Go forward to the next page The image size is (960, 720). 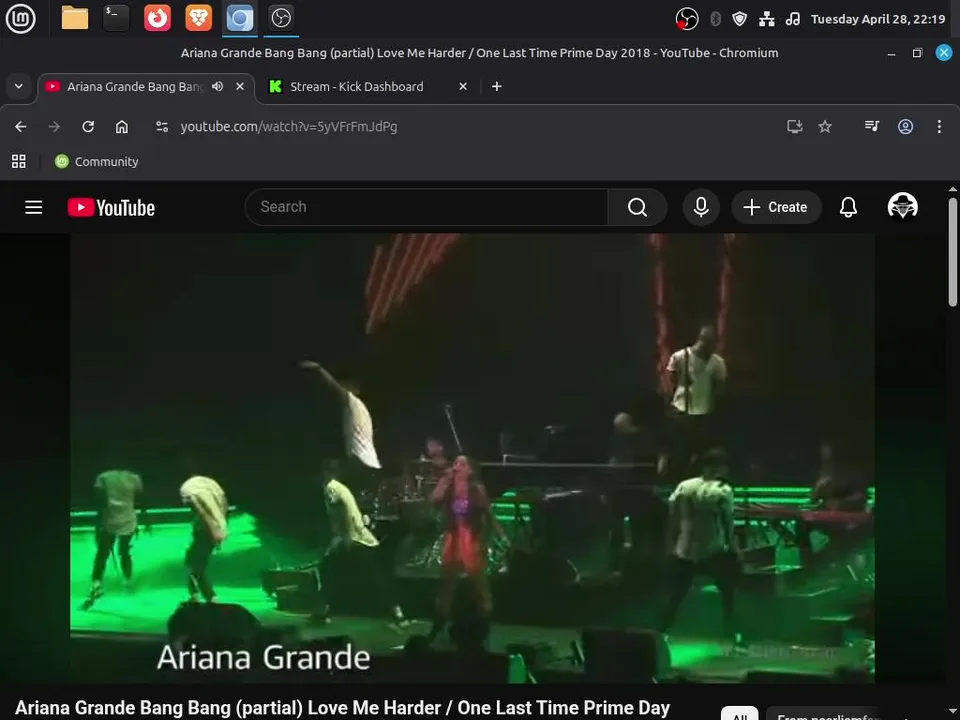54,127
